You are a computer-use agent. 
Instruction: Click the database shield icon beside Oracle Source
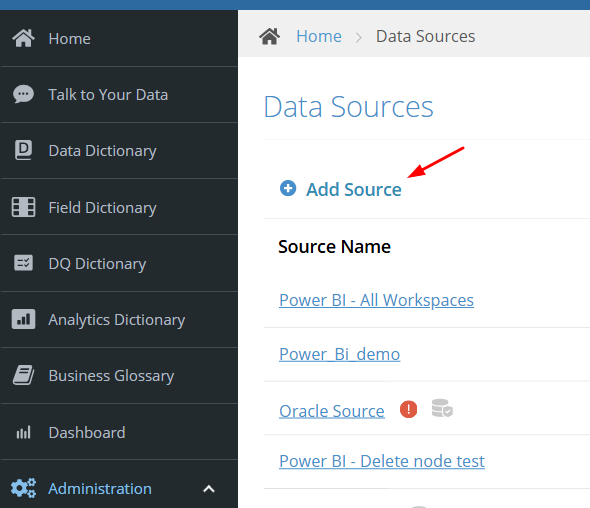(x=442, y=409)
